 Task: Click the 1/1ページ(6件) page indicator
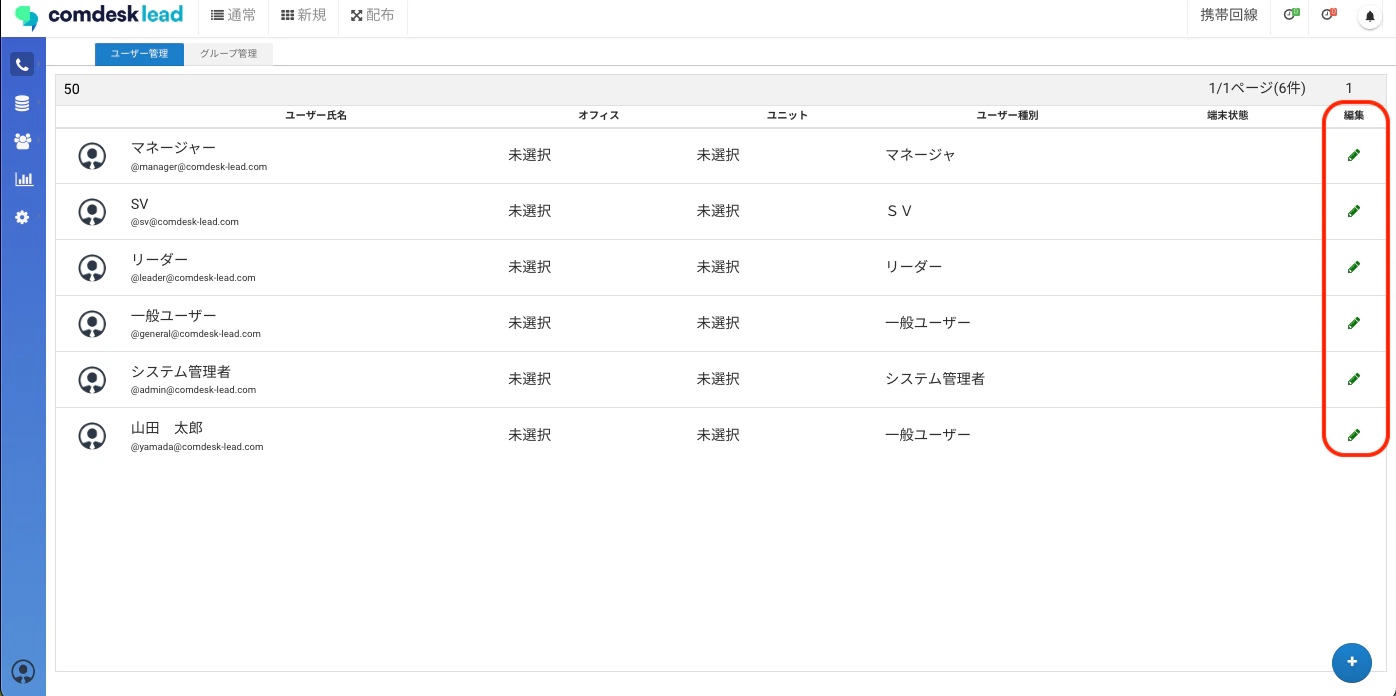point(1257,88)
